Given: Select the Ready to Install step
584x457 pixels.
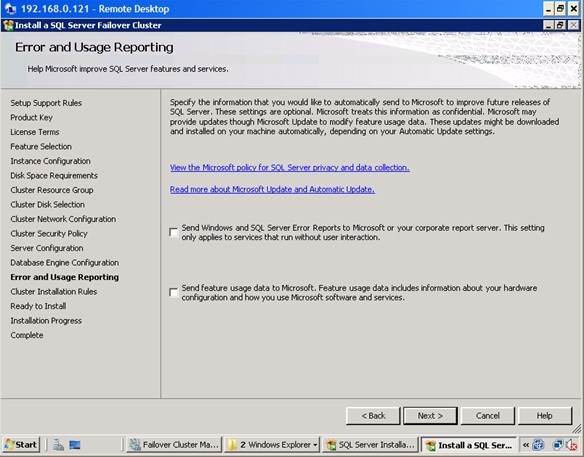Looking at the screenshot, I should coord(38,306).
